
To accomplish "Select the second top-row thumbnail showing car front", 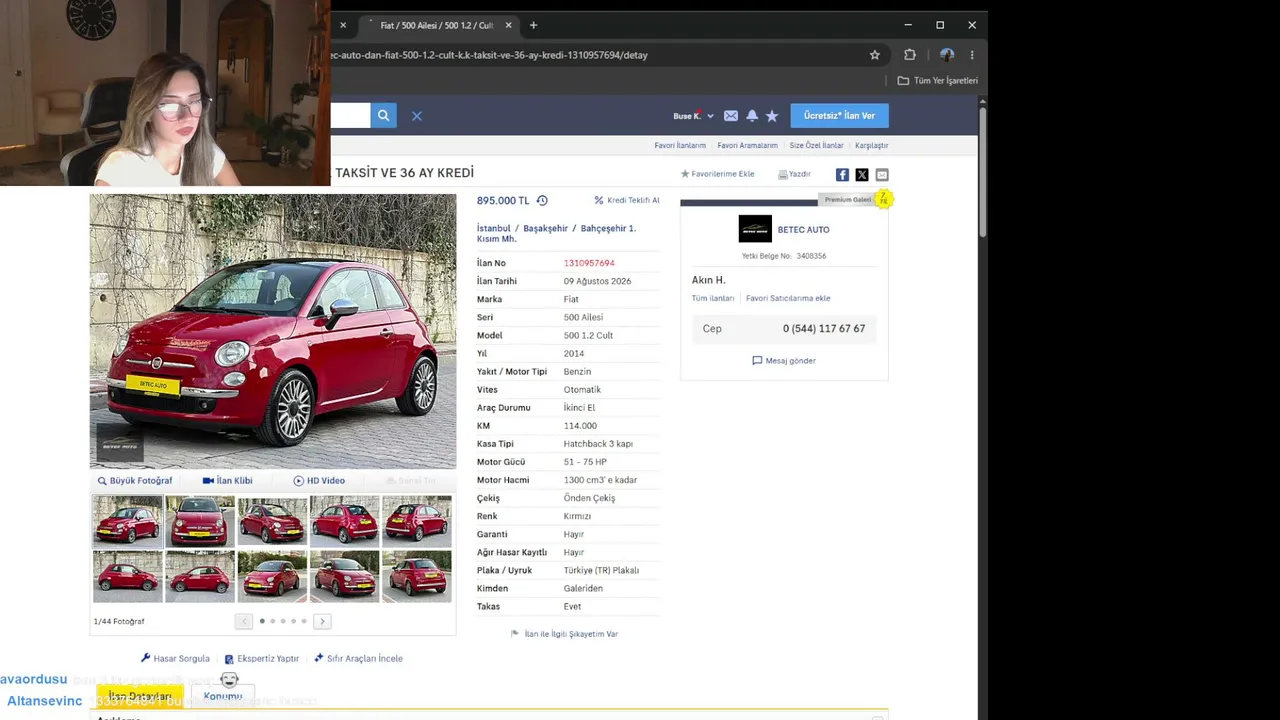I will pos(200,521).
